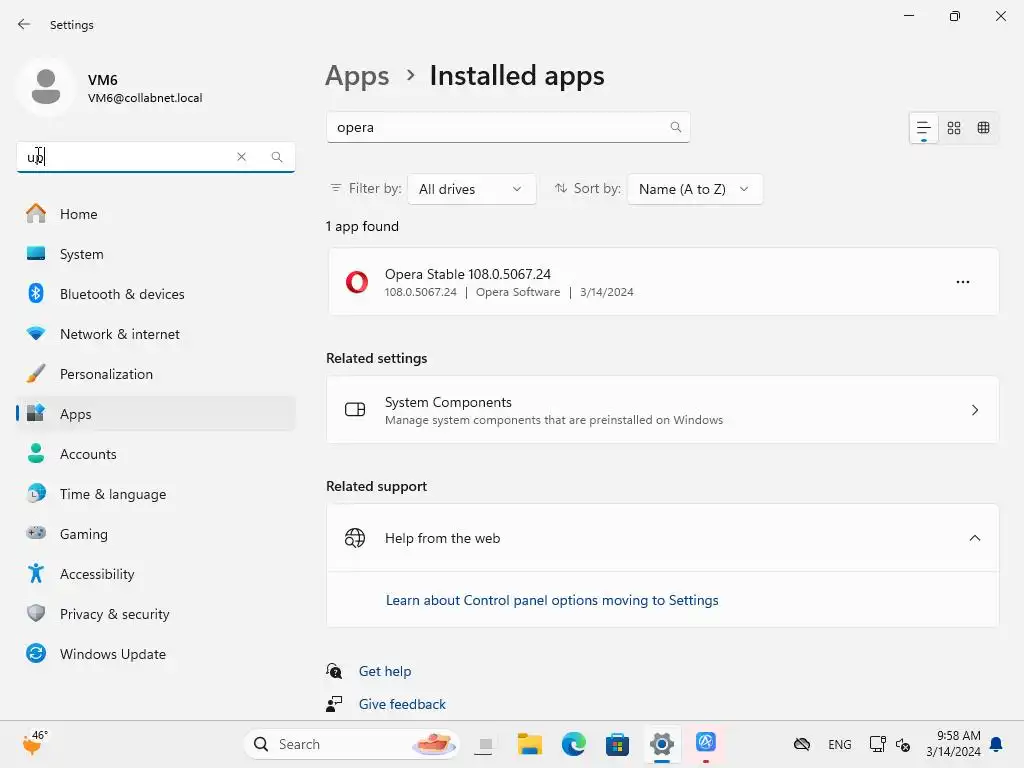Open Microsoft Edge from the taskbar

(x=573, y=744)
